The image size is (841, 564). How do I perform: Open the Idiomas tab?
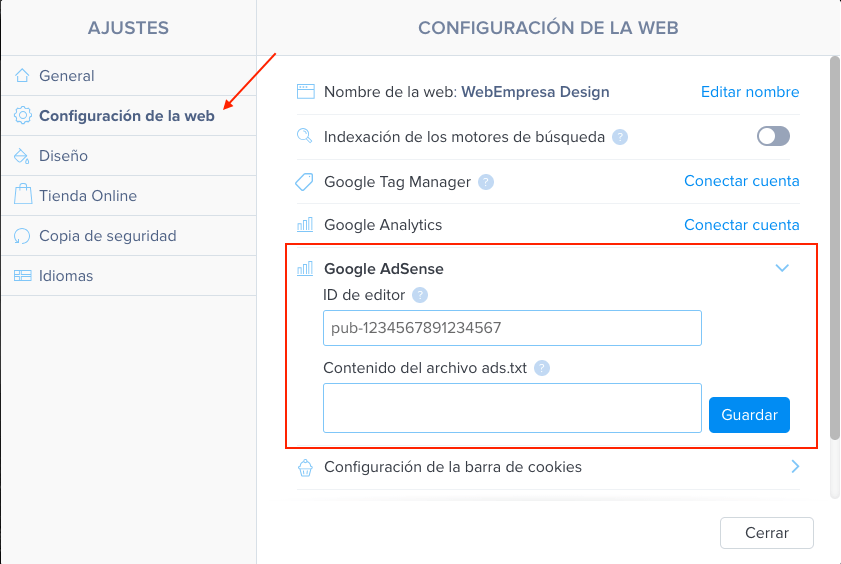tap(129, 276)
